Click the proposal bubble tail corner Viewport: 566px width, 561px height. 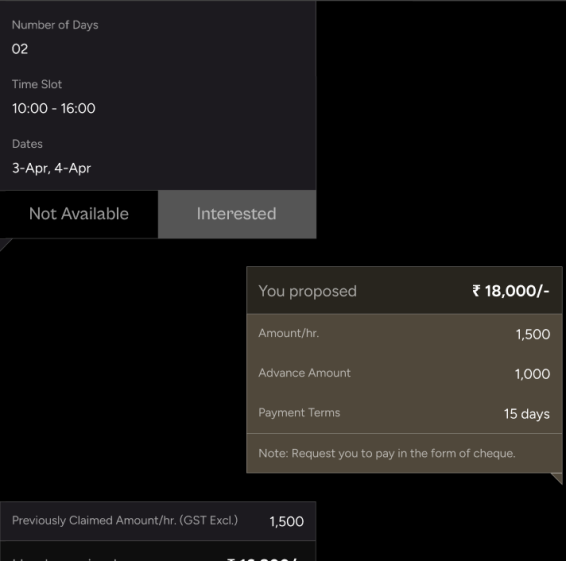[558, 478]
